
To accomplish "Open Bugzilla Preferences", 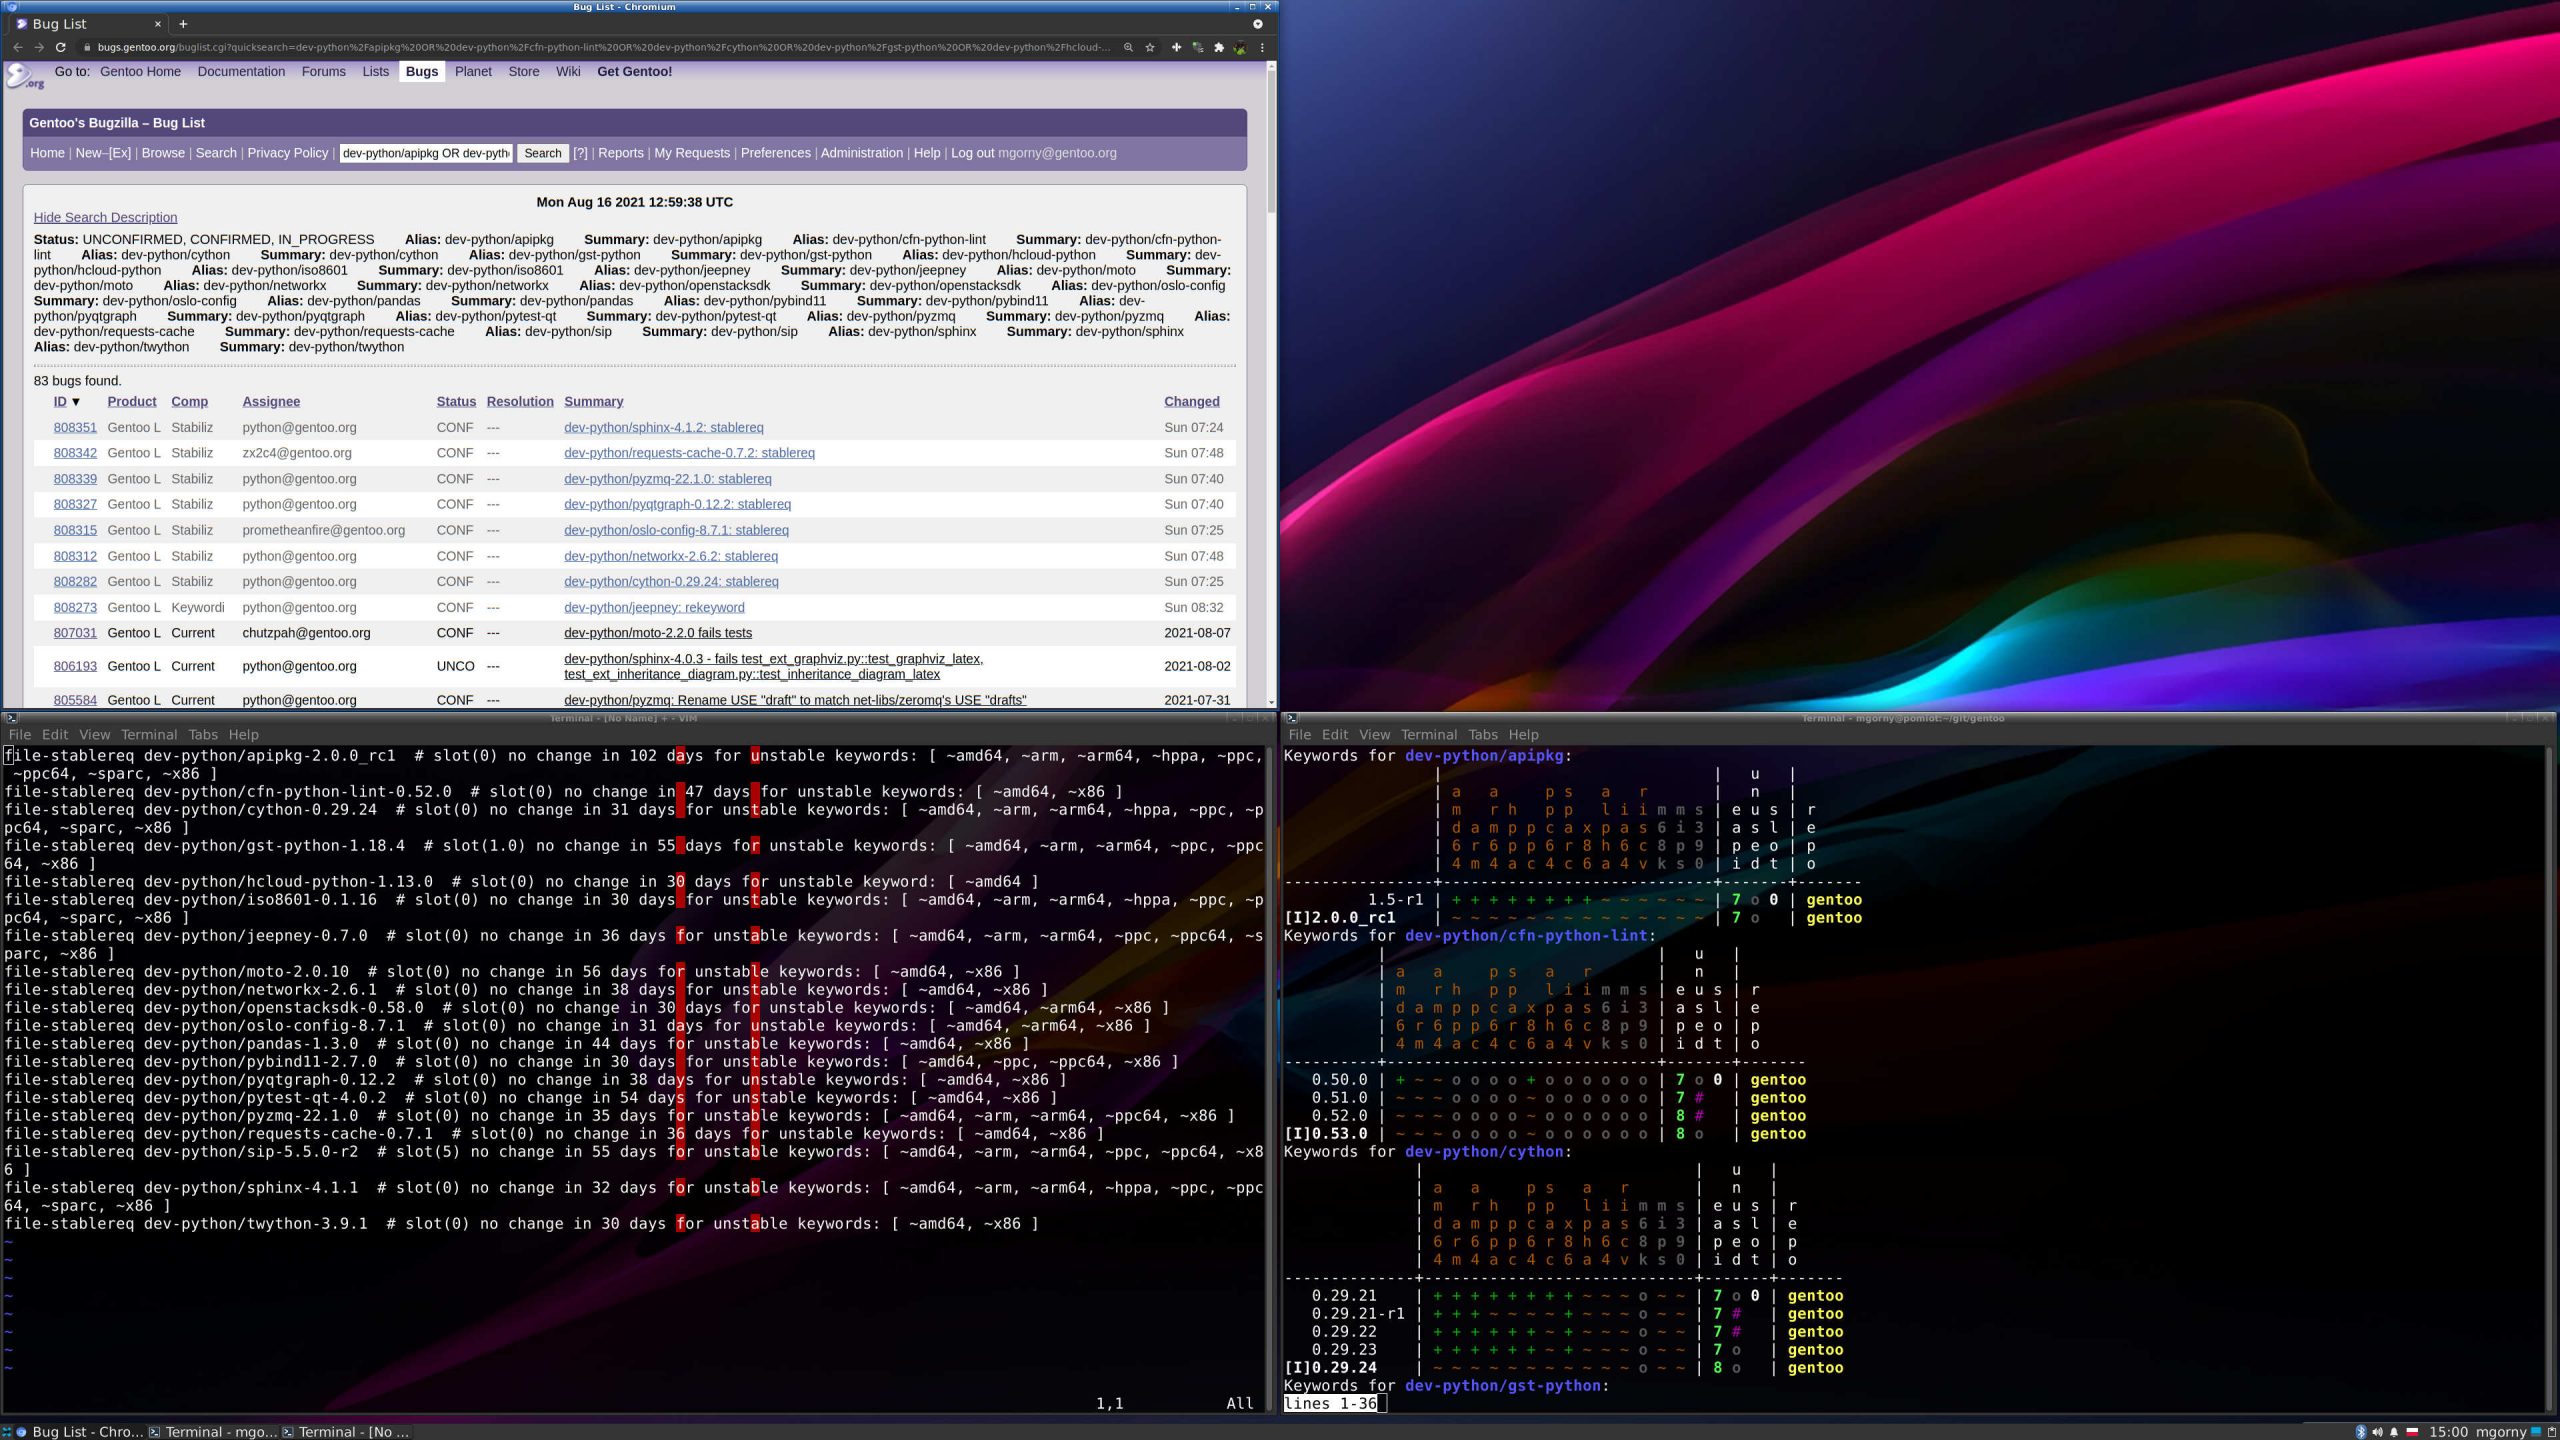I will pyautogui.click(x=776, y=153).
